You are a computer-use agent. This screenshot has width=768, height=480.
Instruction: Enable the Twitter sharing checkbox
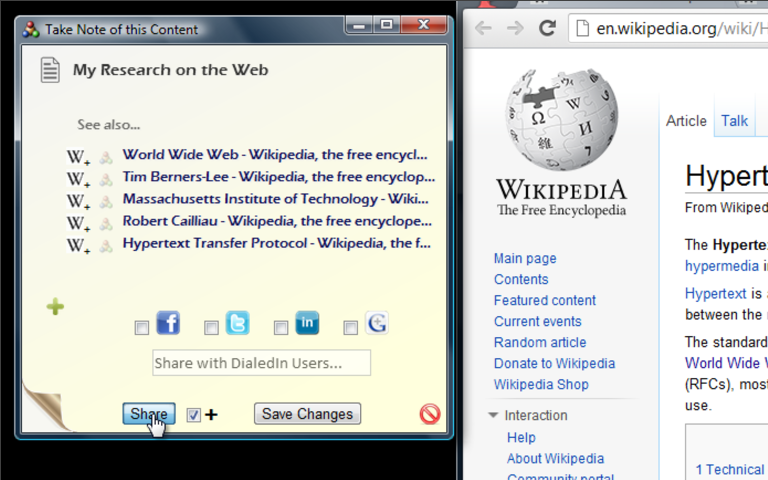[211, 328]
